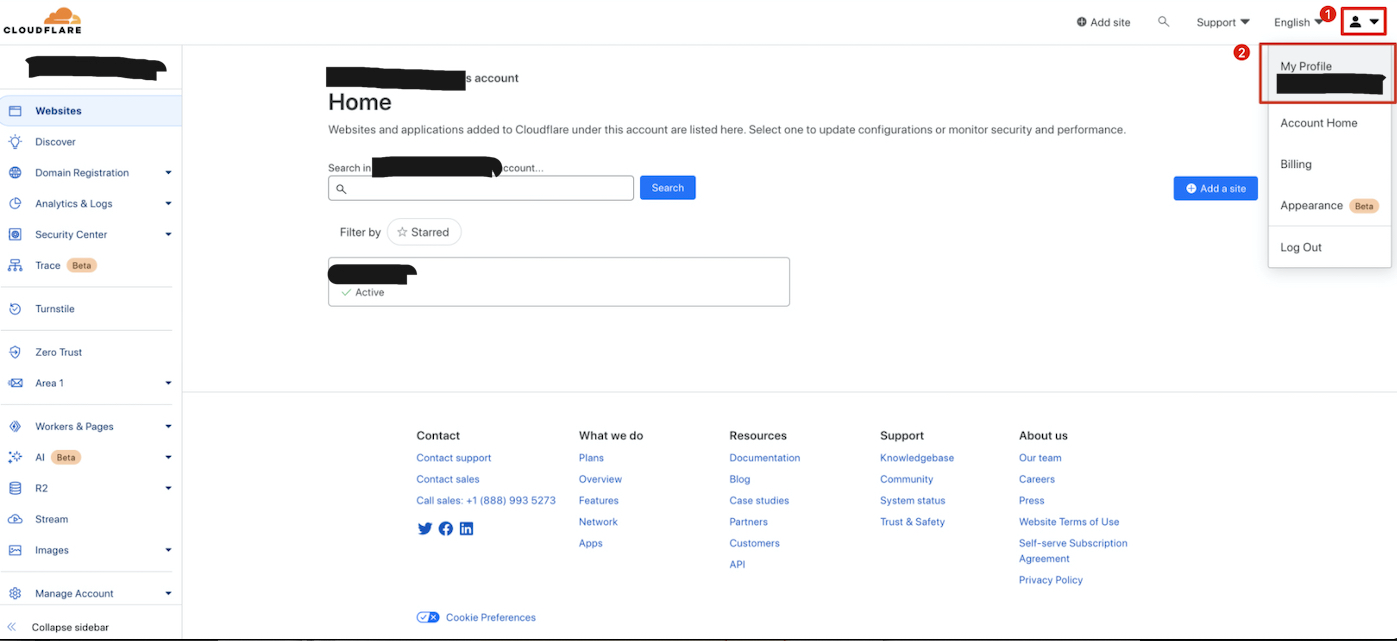
Task: Open LinkedIn social icon in footer
Action: tap(467, 529)
